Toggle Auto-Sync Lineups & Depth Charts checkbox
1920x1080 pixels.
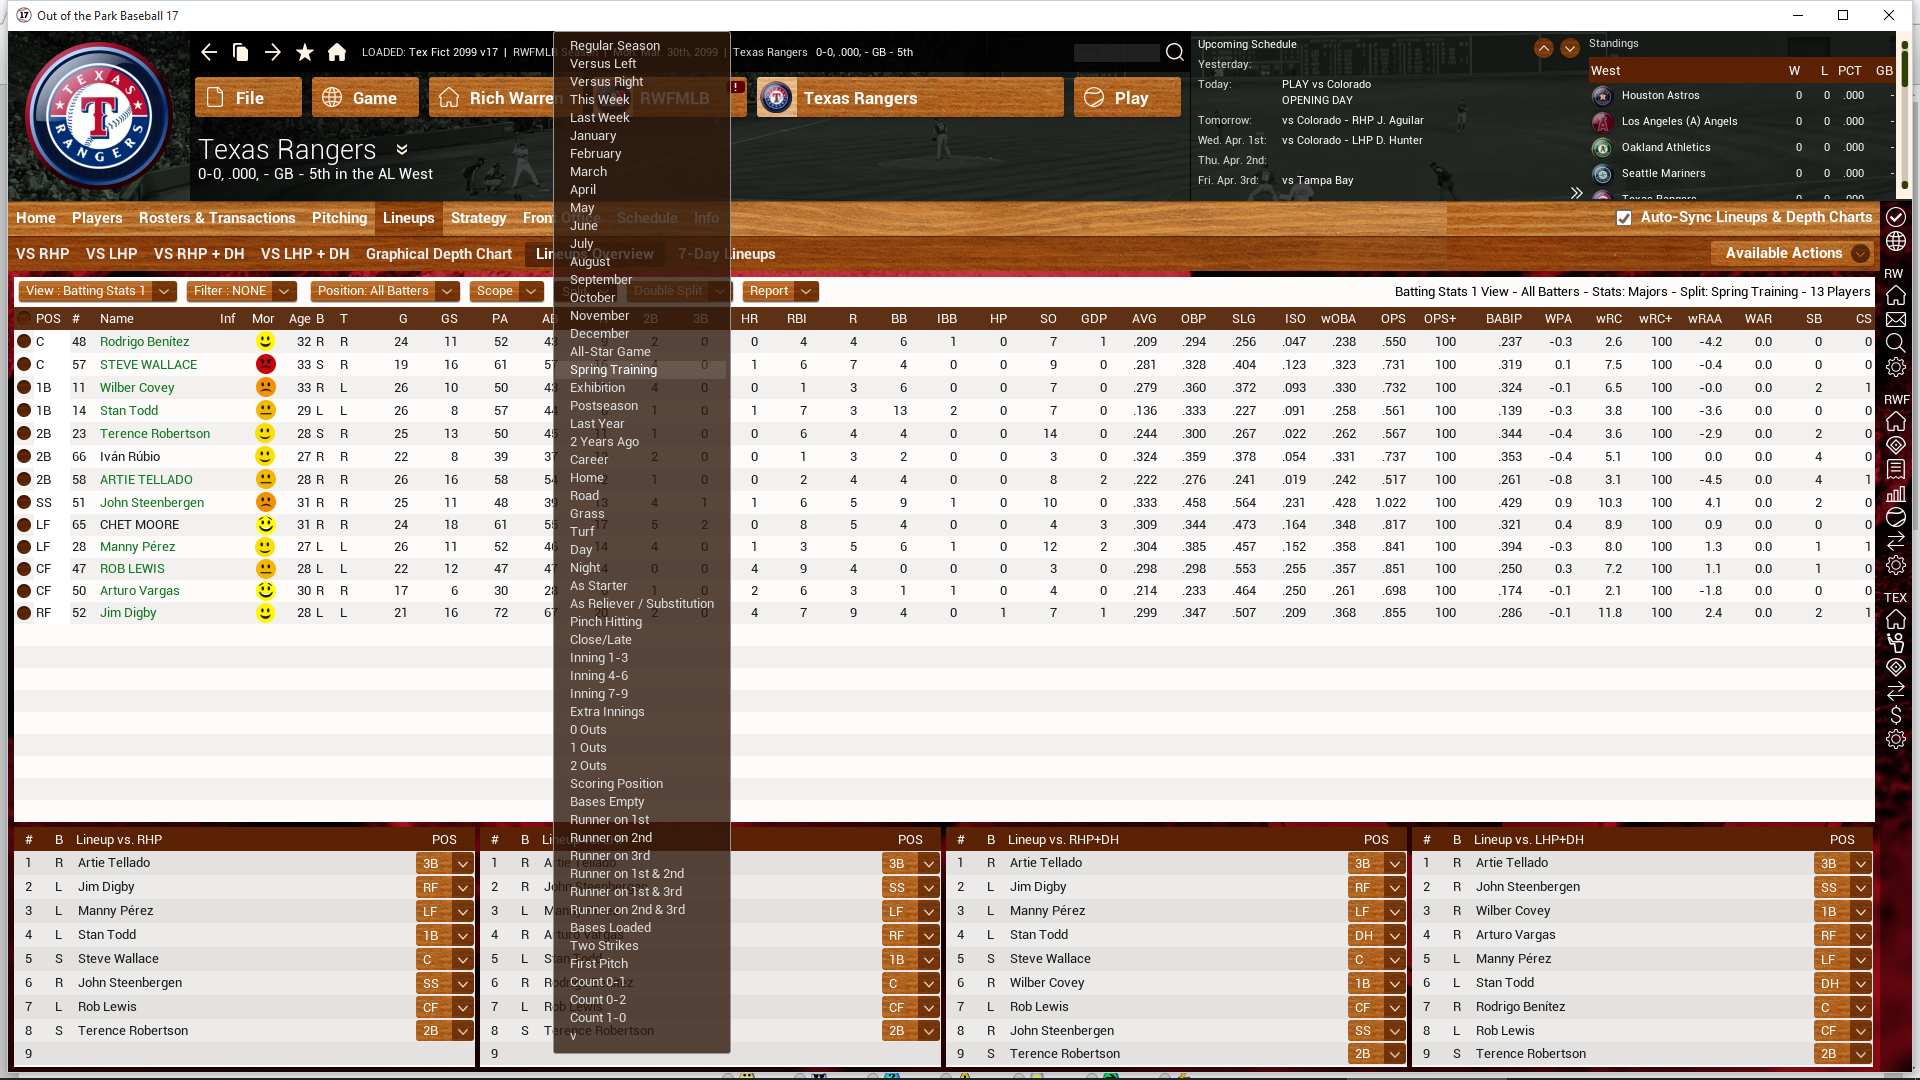[1624, 217]
